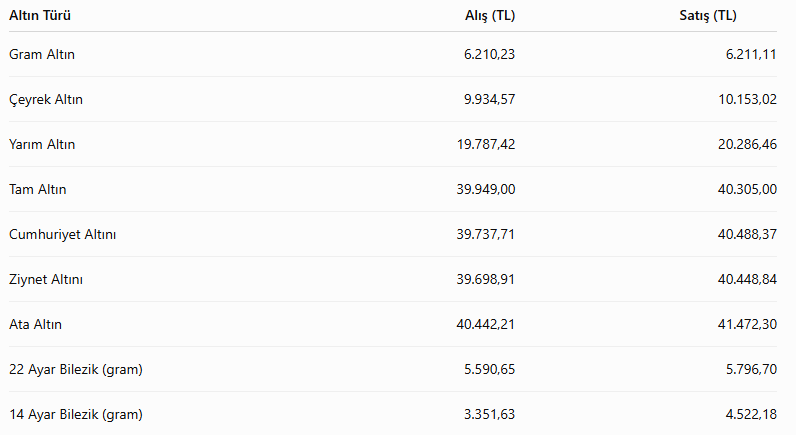Viewport: 796px width, 435px height.
Task: Select the Gram Altın row label
Action: click(42, 54)
